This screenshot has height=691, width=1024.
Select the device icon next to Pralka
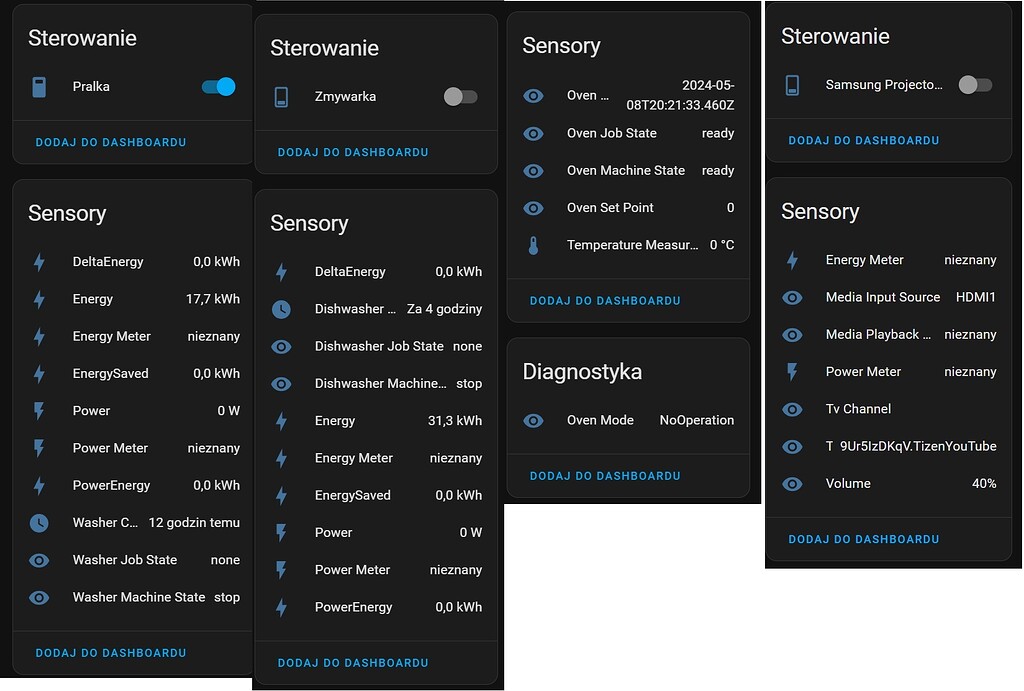coord(38,86)
